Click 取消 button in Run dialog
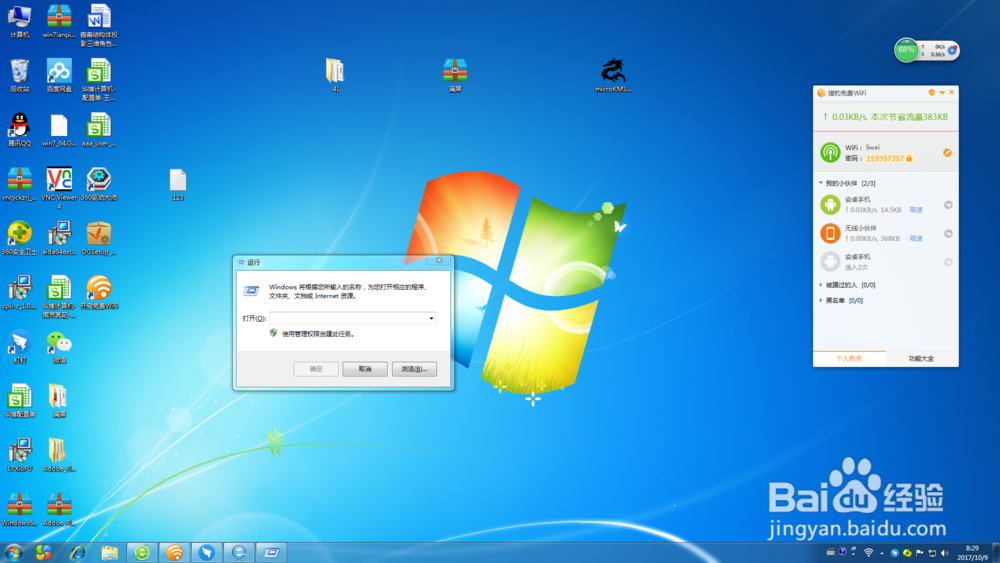This screenshot has height=563, width=1000. (365, 369)
